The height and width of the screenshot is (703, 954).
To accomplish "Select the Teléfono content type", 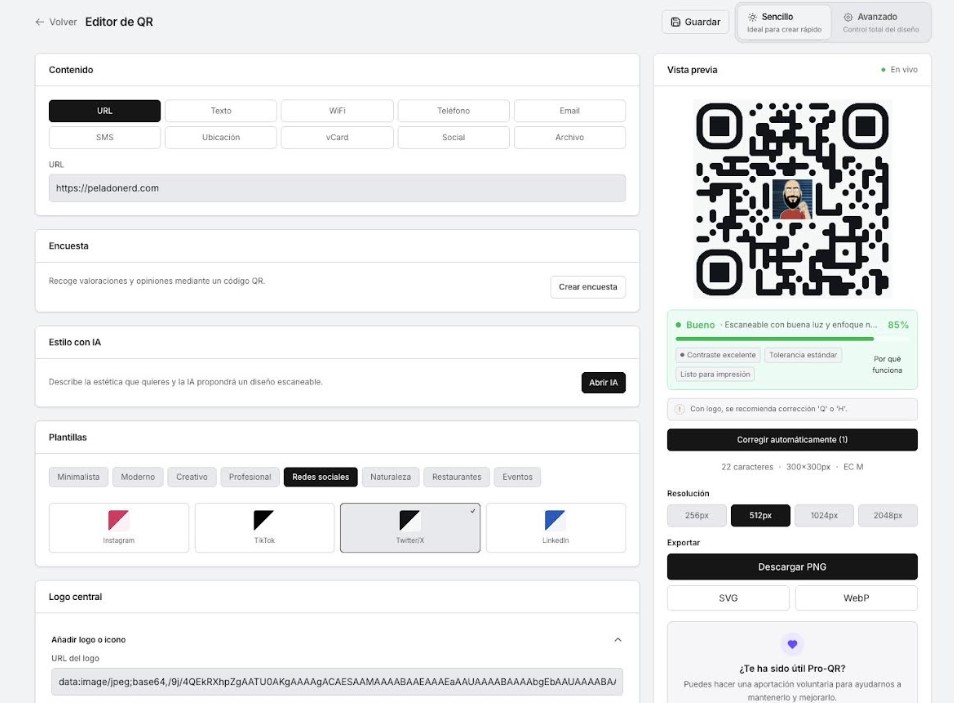I will click(x=453, y=111).
